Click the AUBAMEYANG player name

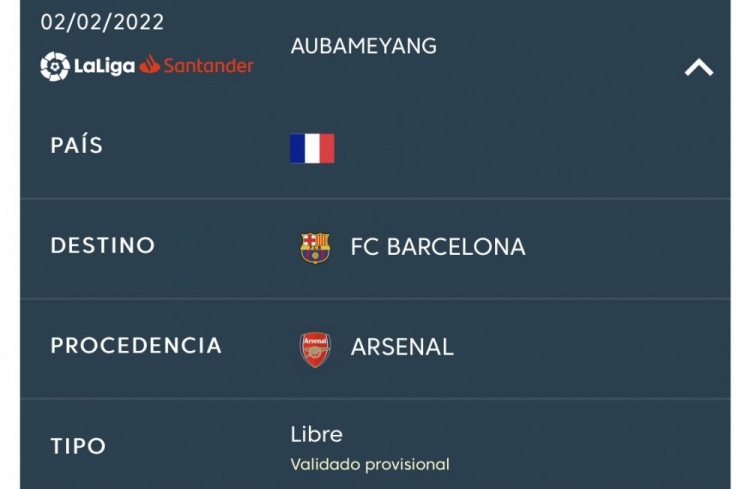click(x=364, y=46)
